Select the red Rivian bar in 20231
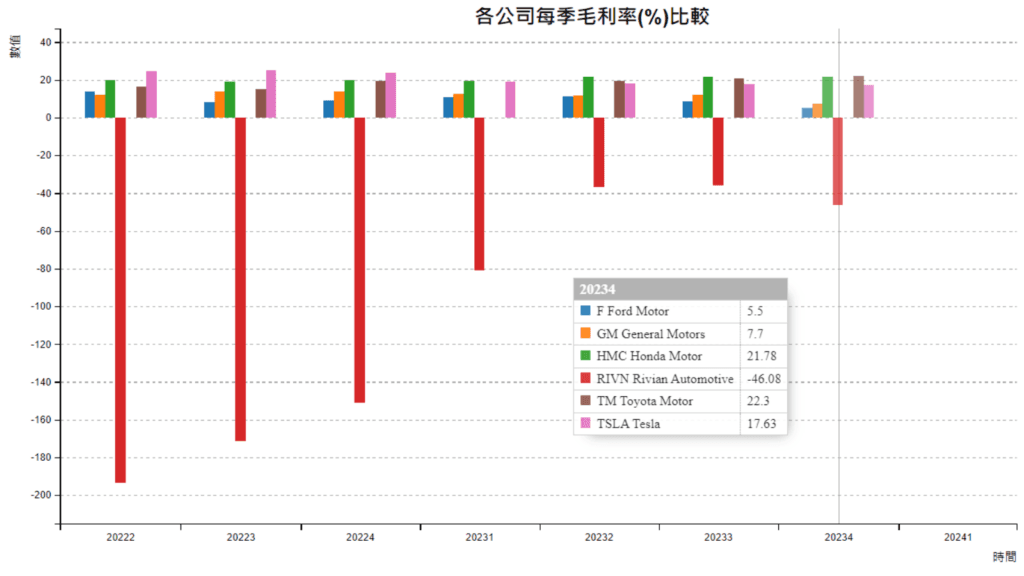Screen dimensions: 1024x576 (479, 194)
